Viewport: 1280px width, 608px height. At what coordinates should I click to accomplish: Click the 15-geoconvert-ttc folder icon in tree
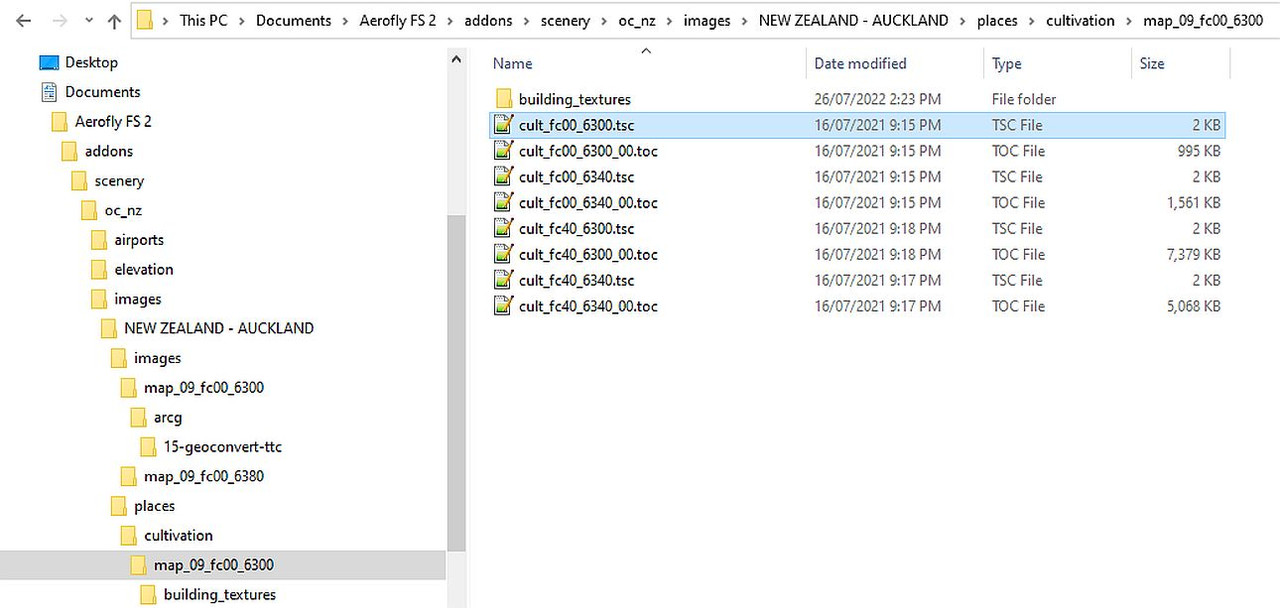(x=148, y=447)
